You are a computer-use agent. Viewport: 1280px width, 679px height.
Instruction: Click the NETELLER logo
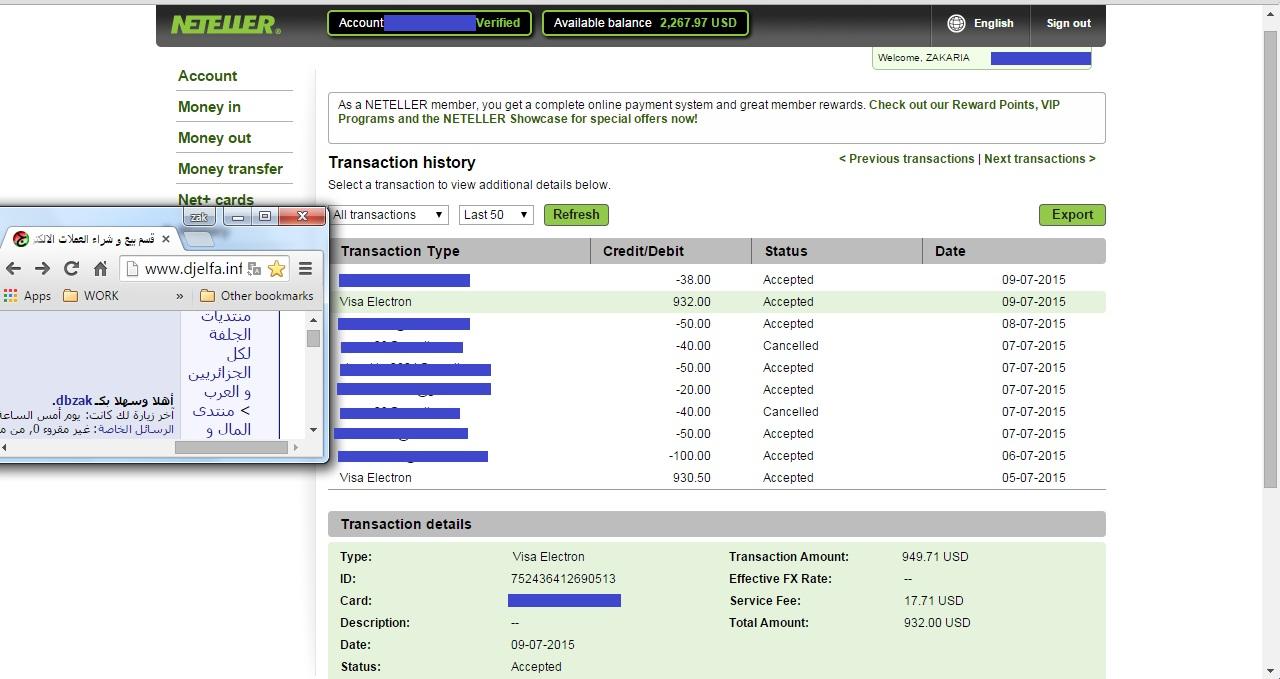225,24
